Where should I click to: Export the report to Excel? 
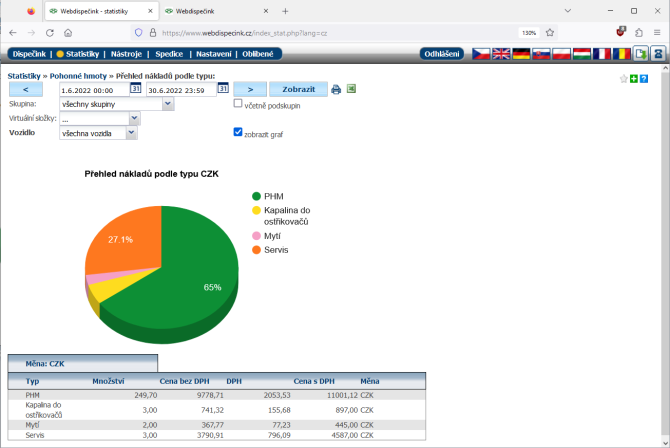pos(351,89)
